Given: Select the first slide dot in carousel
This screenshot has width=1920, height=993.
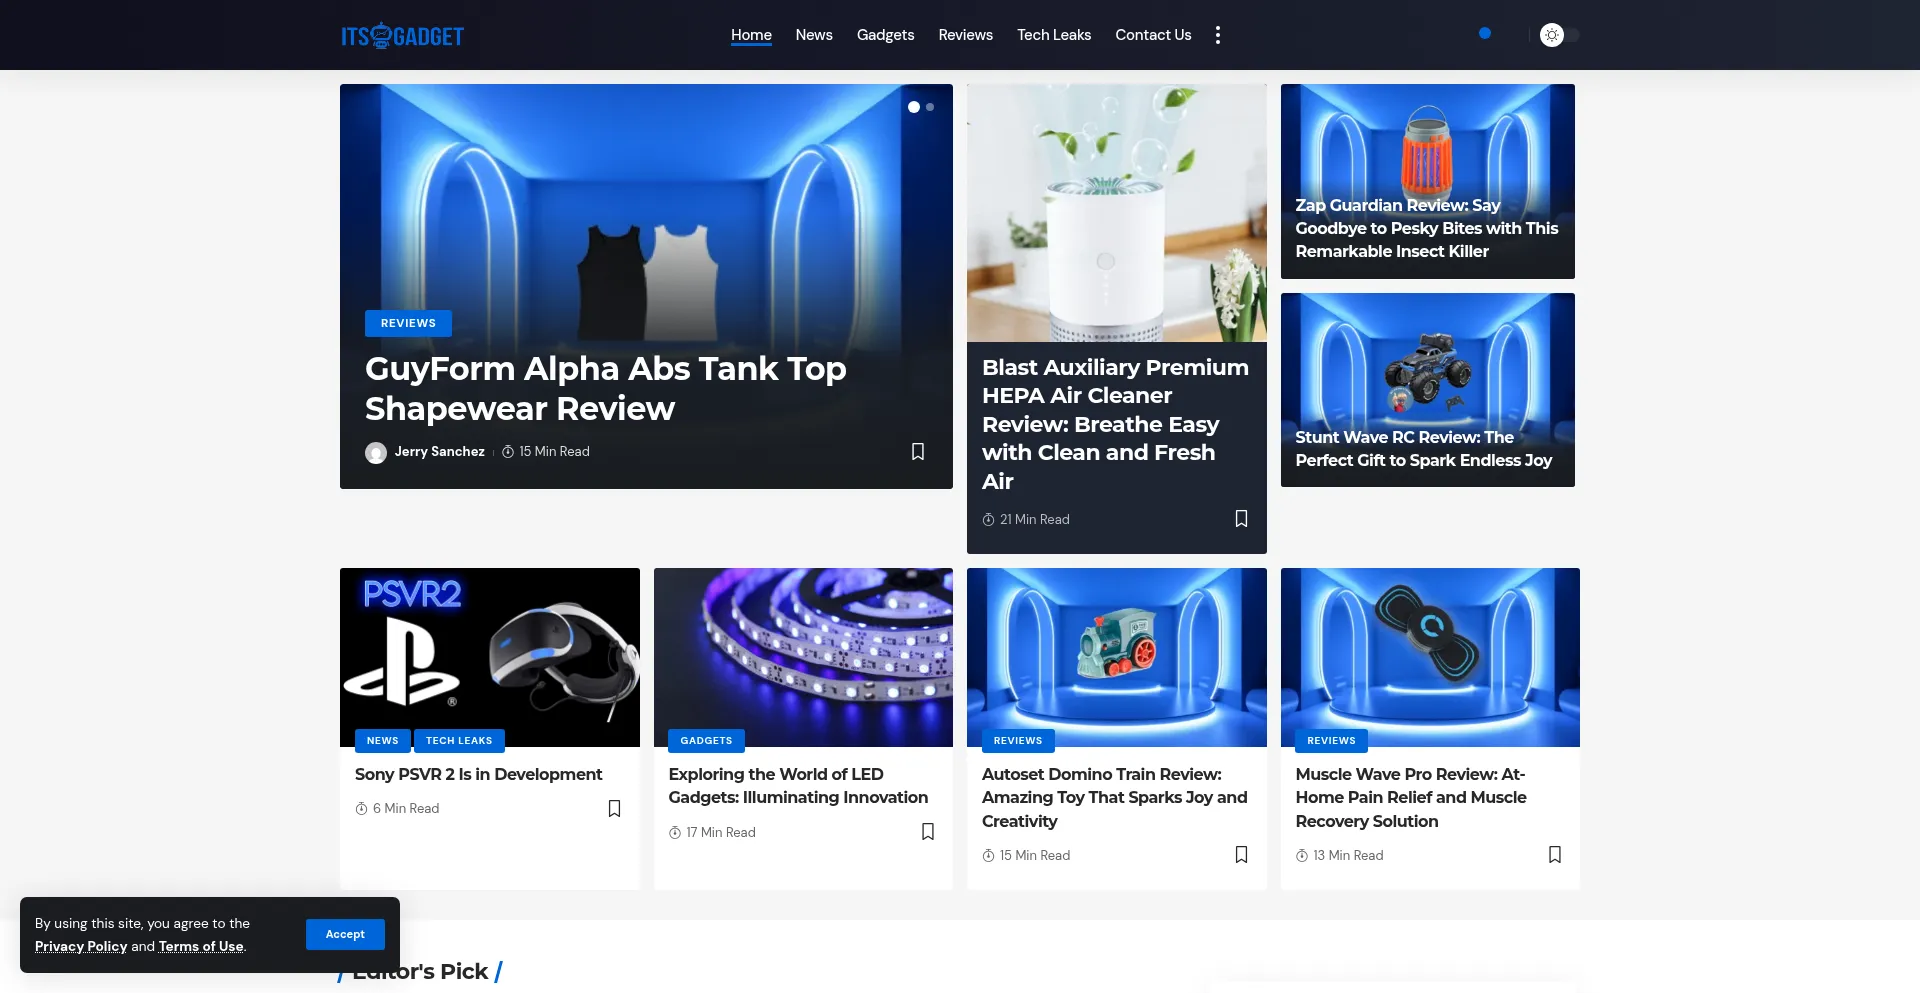Looking at the screenshot, I should click(x=913, y=107).
